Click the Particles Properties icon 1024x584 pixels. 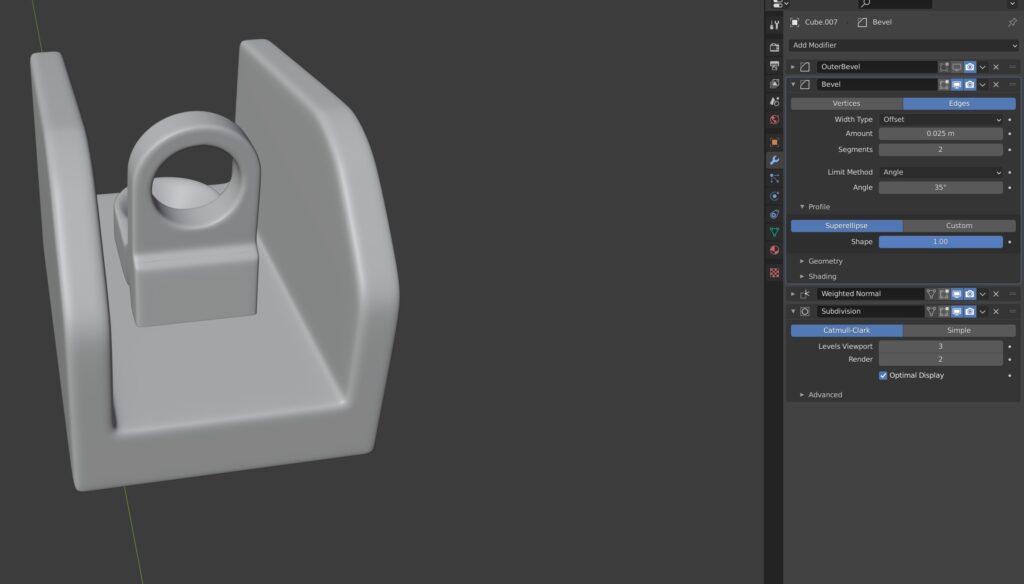[x=773, y=178]
